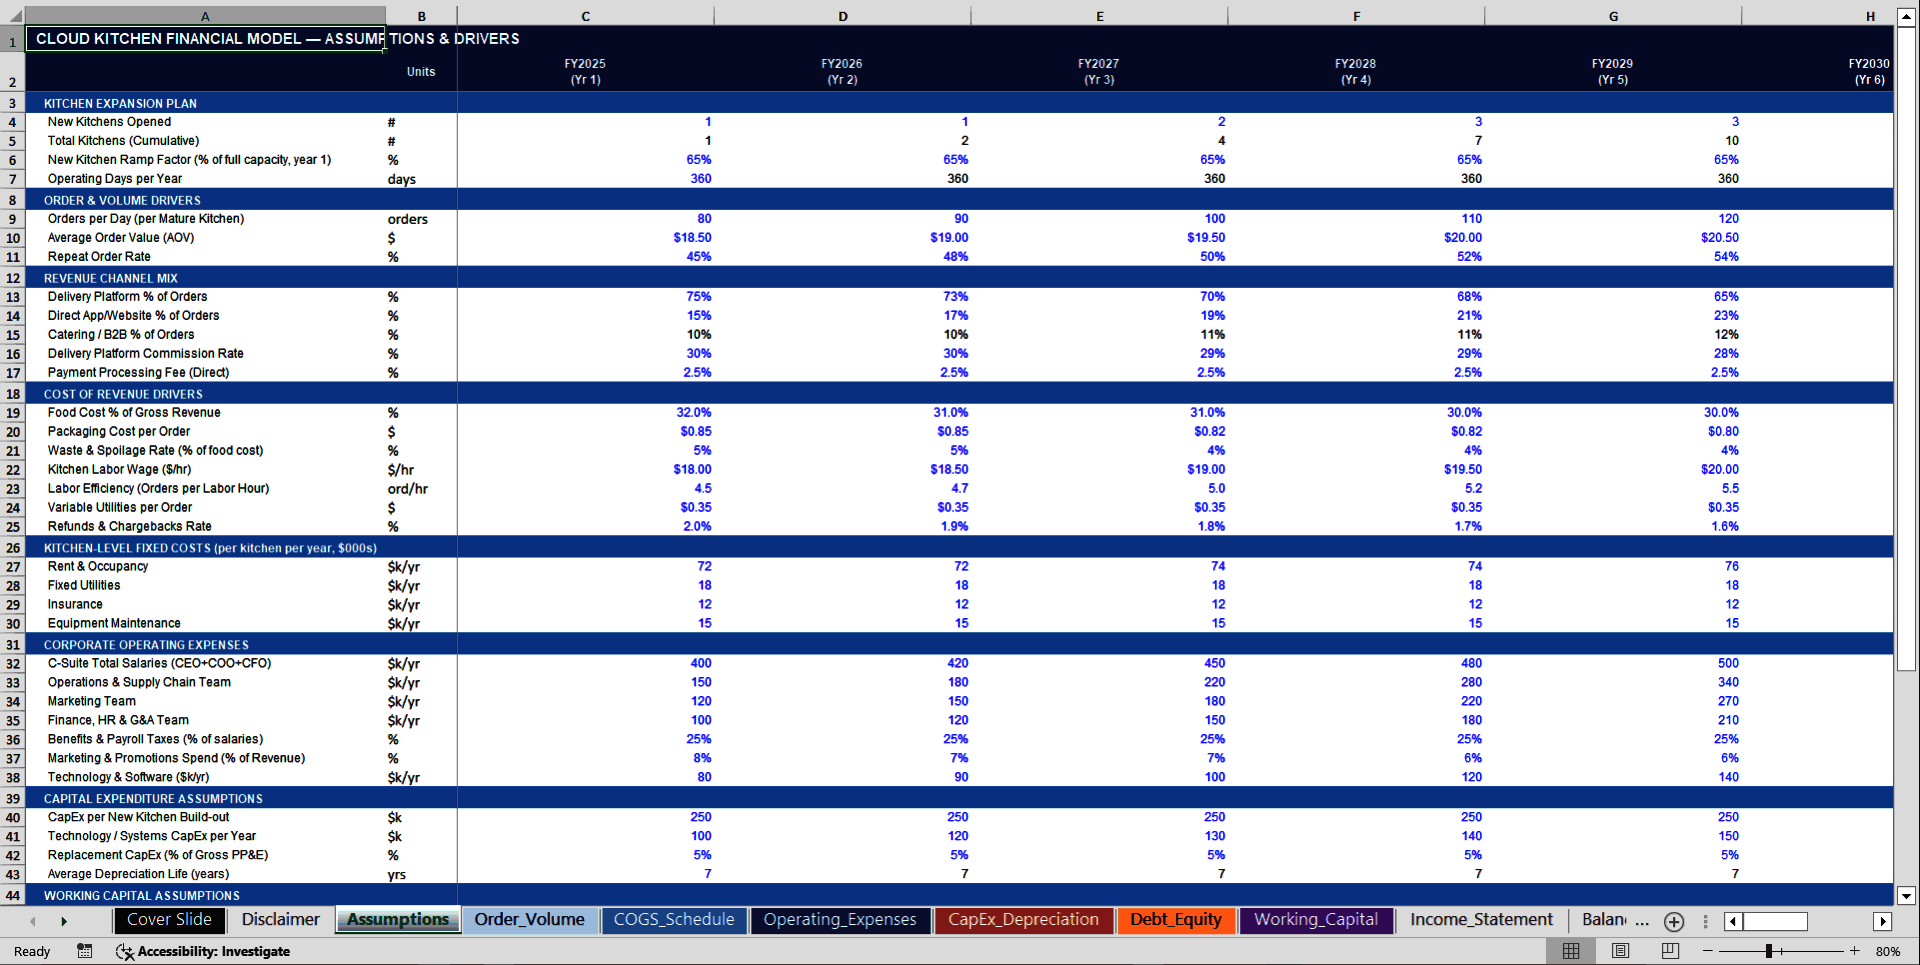Click the next-sheet navigation arrow
Viewport: 1920px width, 965px height.
tap(64, 921)
